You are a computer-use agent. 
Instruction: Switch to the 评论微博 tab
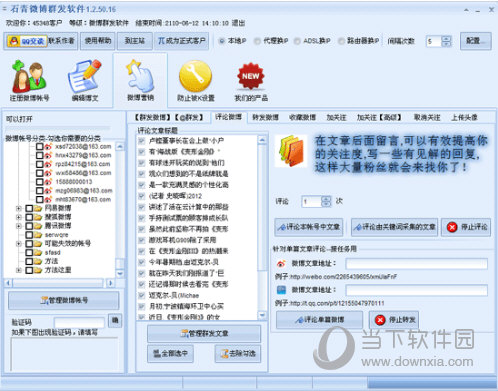(x=229, y=117)
